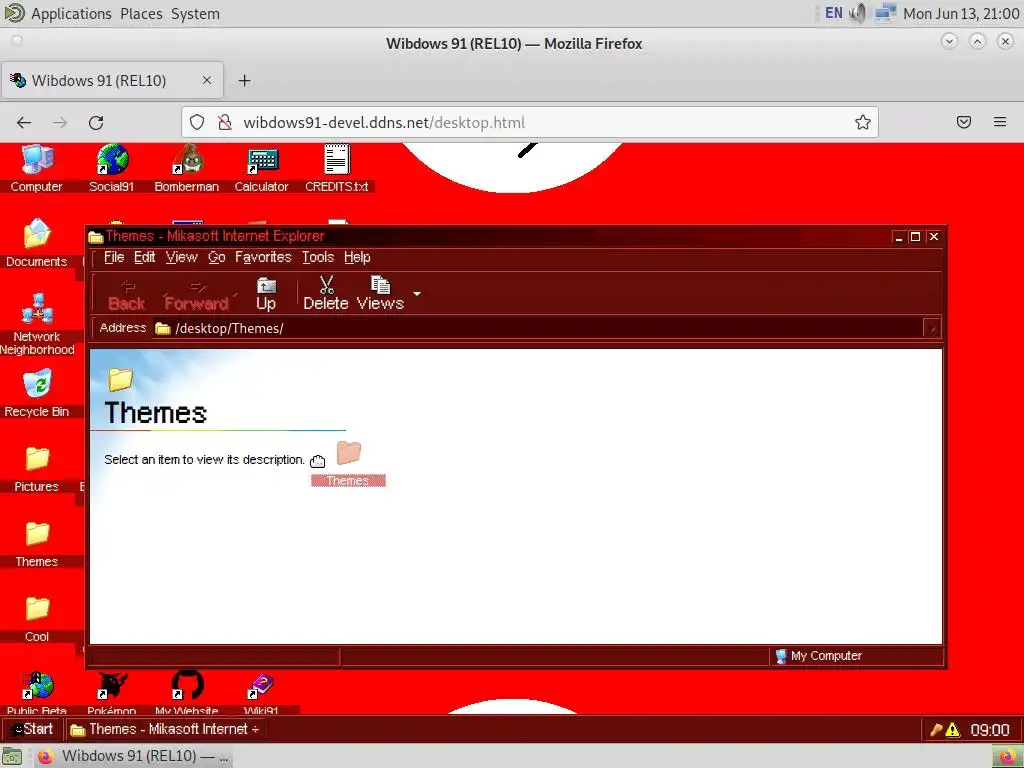
Task: Click the Back toolbar button in Explorer
Action: [127, 295]
